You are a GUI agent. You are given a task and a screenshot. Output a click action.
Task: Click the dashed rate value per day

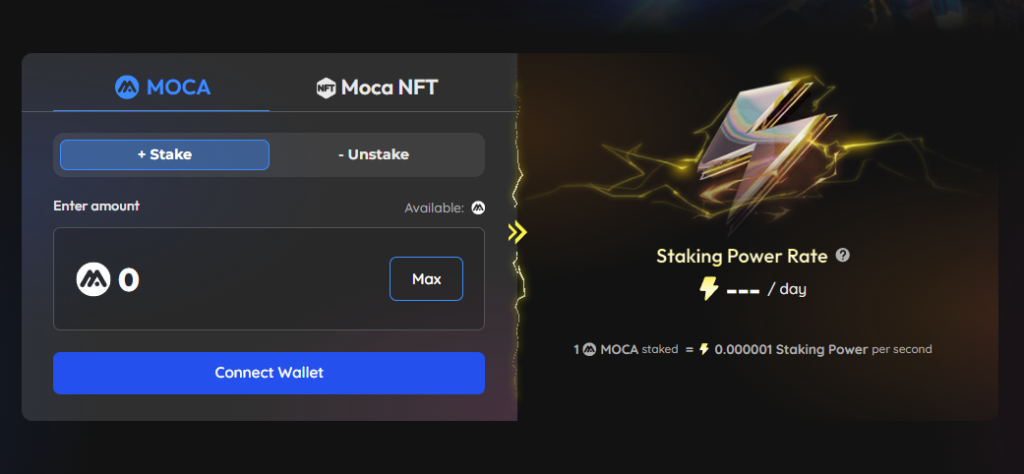point(743,289)
